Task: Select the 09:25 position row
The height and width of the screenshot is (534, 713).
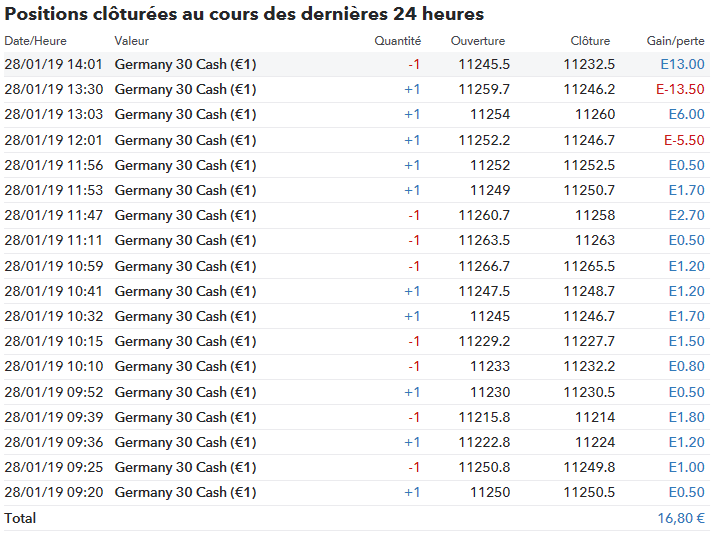Action: point(356,467)
